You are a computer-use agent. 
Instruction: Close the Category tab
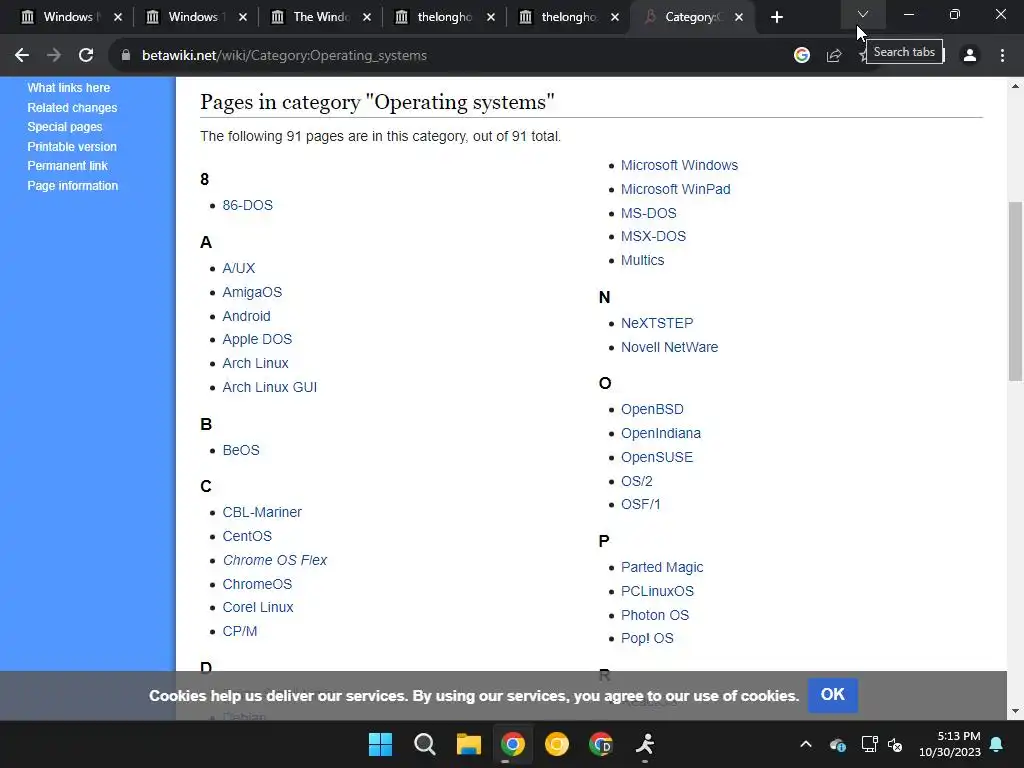tap(739, 18)
